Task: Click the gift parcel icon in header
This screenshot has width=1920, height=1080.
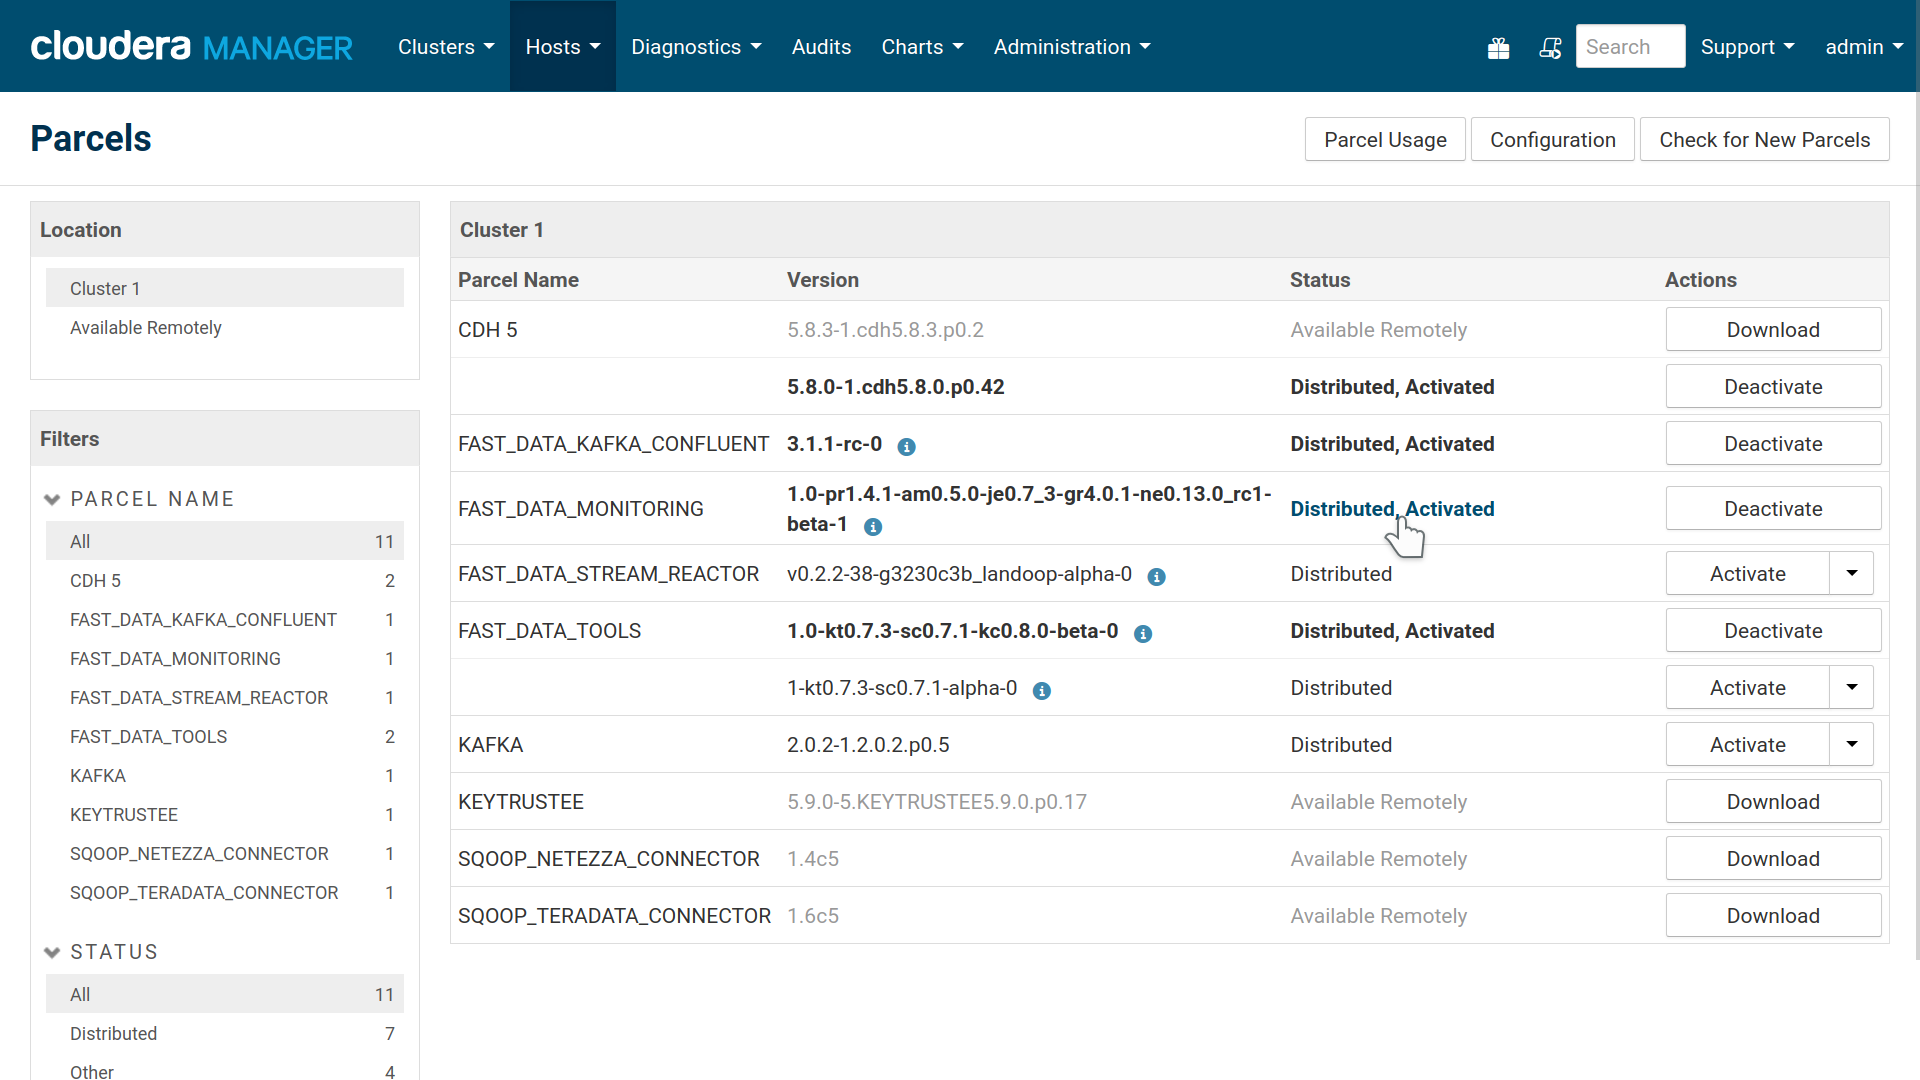Action: tap(1498, 47)
